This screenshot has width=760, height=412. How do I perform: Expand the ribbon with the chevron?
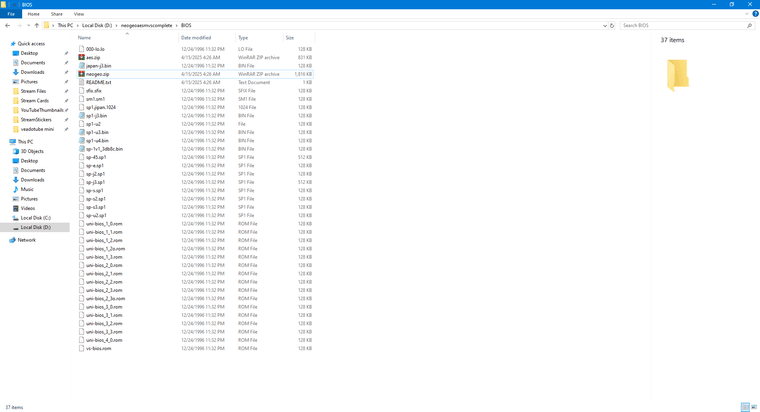click(x=747, y=14)
